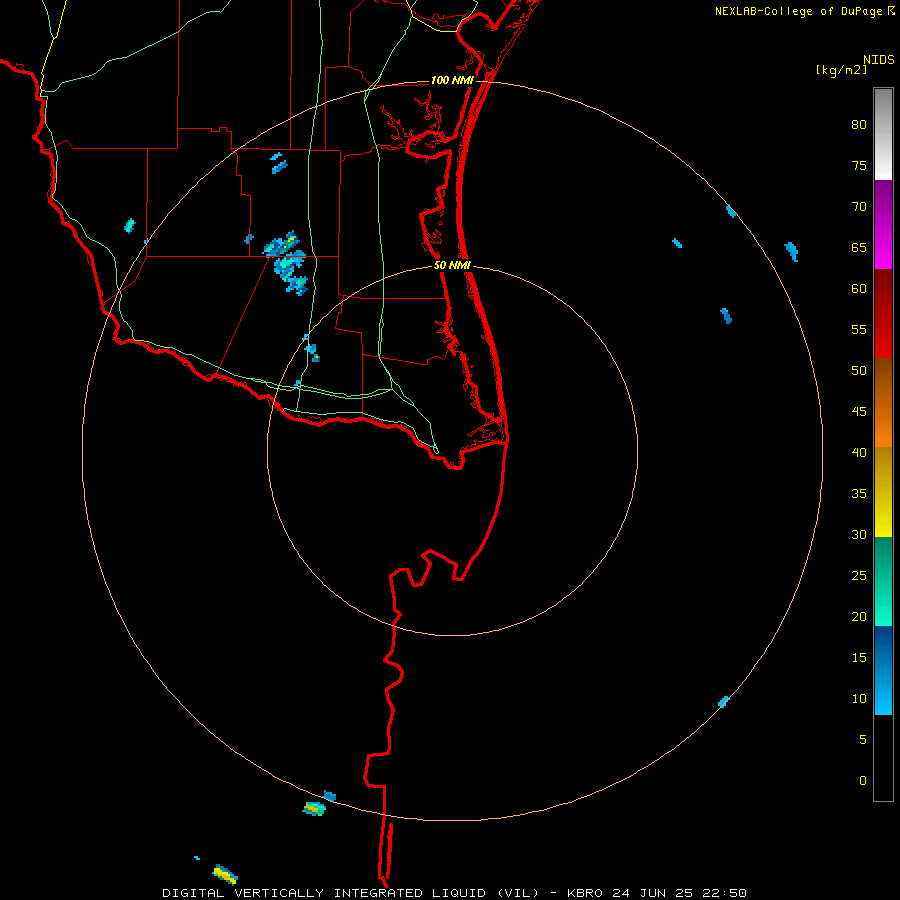Click the scale value 0
The width and height of the screenshot is (900, 900).
863,781
